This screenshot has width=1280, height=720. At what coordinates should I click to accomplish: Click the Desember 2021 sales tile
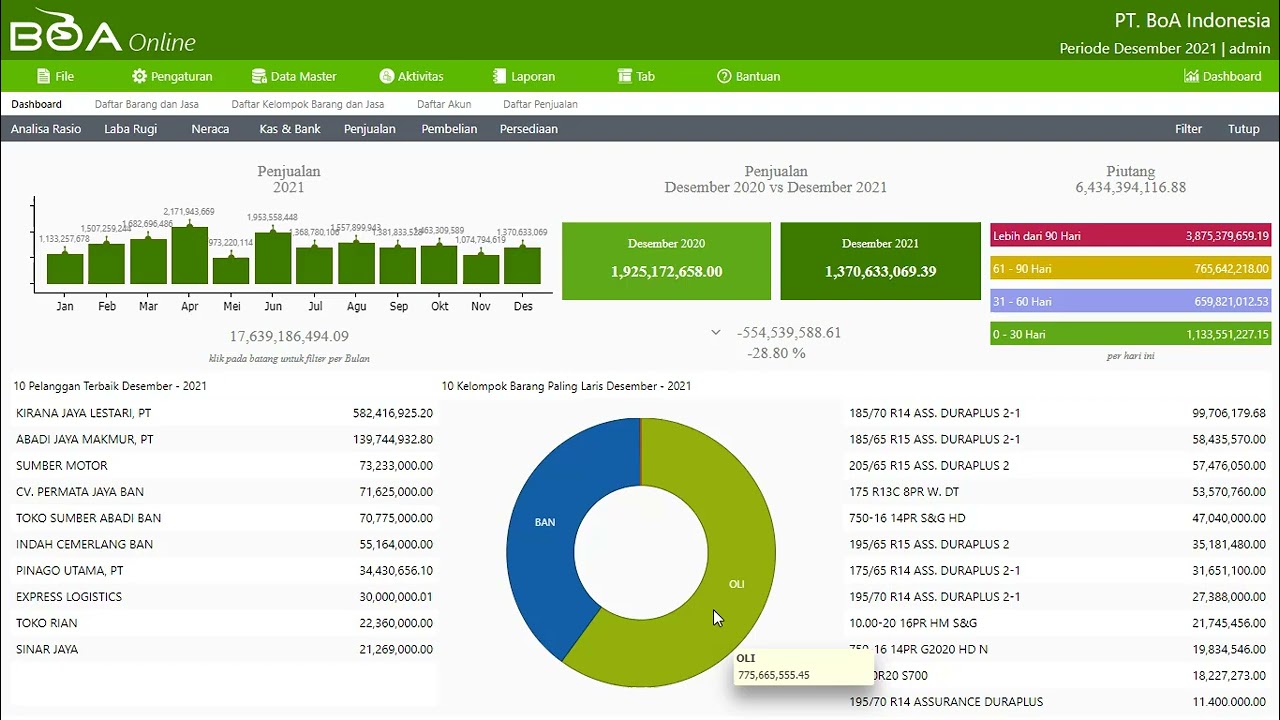pos(880,261)
